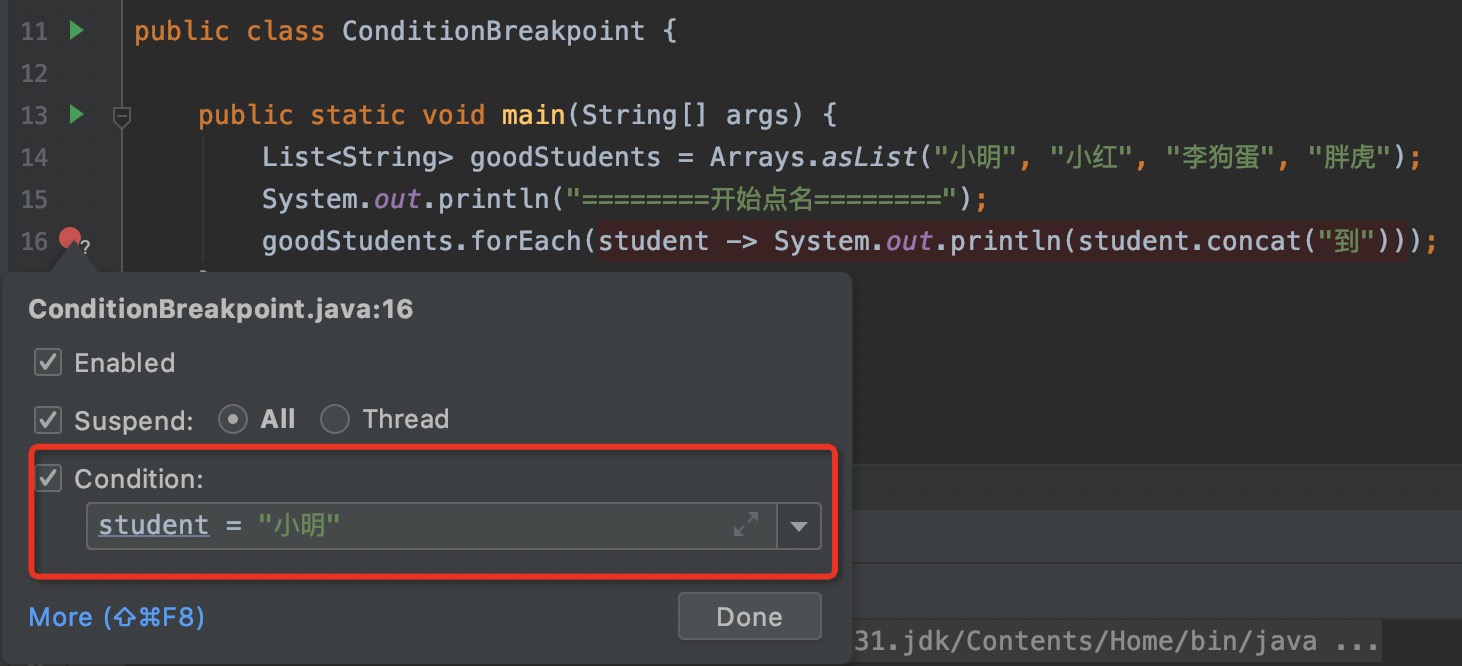Viewport: 1462px width, 666px height.
Task: Click the gutter at line number 15
Action: pos(34,199)
